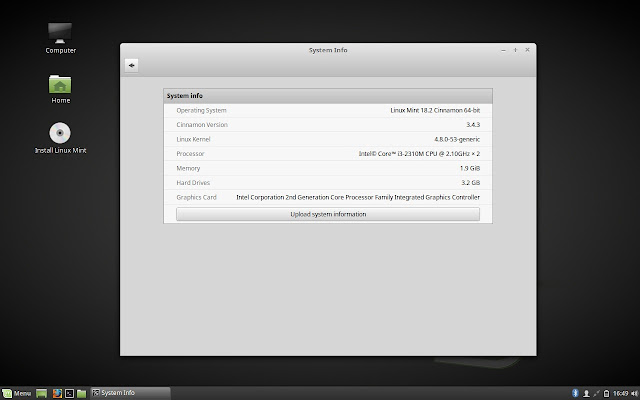Select the Memory value 1.9 GiB
The height and width of the screenshot is (400, 640).
(x=470, y=168)
